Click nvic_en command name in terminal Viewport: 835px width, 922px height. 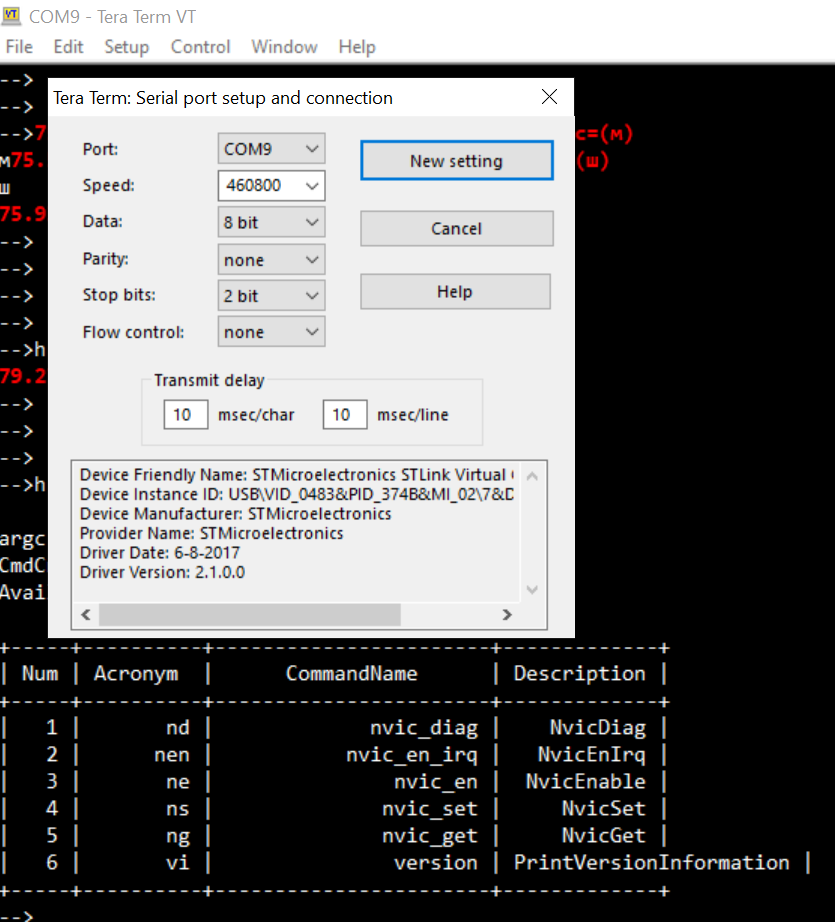[x=436, y=781]
